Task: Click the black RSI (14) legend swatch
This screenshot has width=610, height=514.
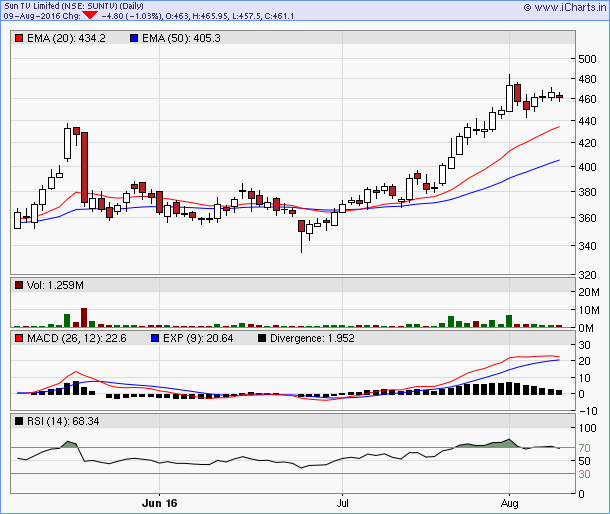Action: tap(19, 421)
